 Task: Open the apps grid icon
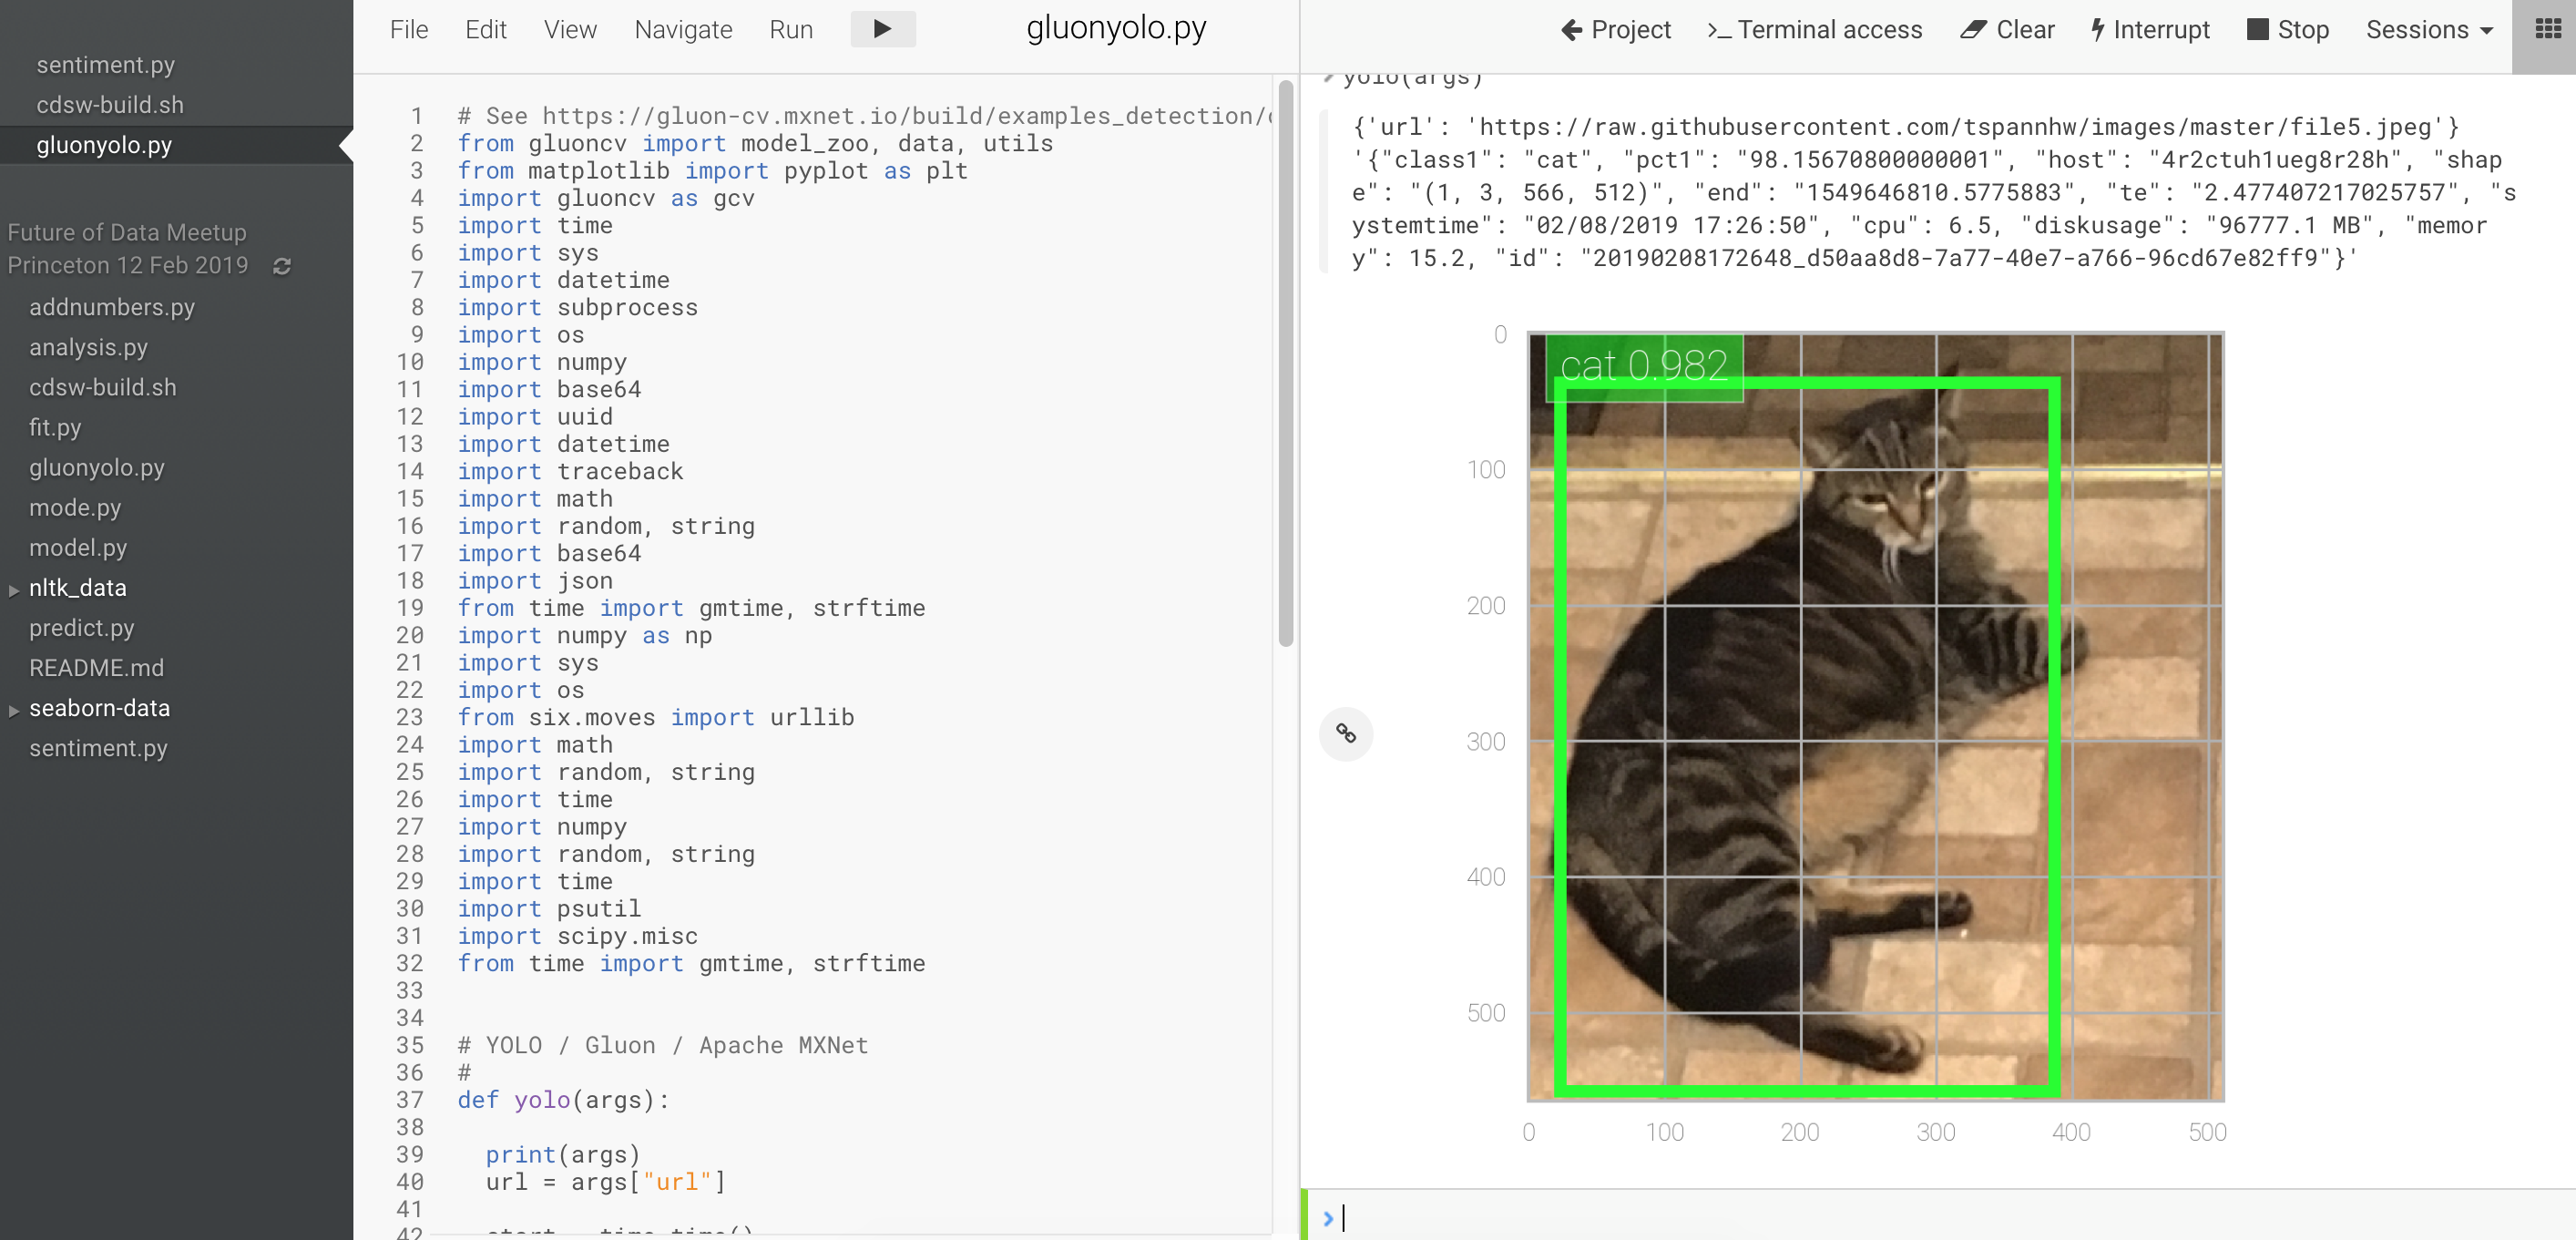tap(2547, 29)
